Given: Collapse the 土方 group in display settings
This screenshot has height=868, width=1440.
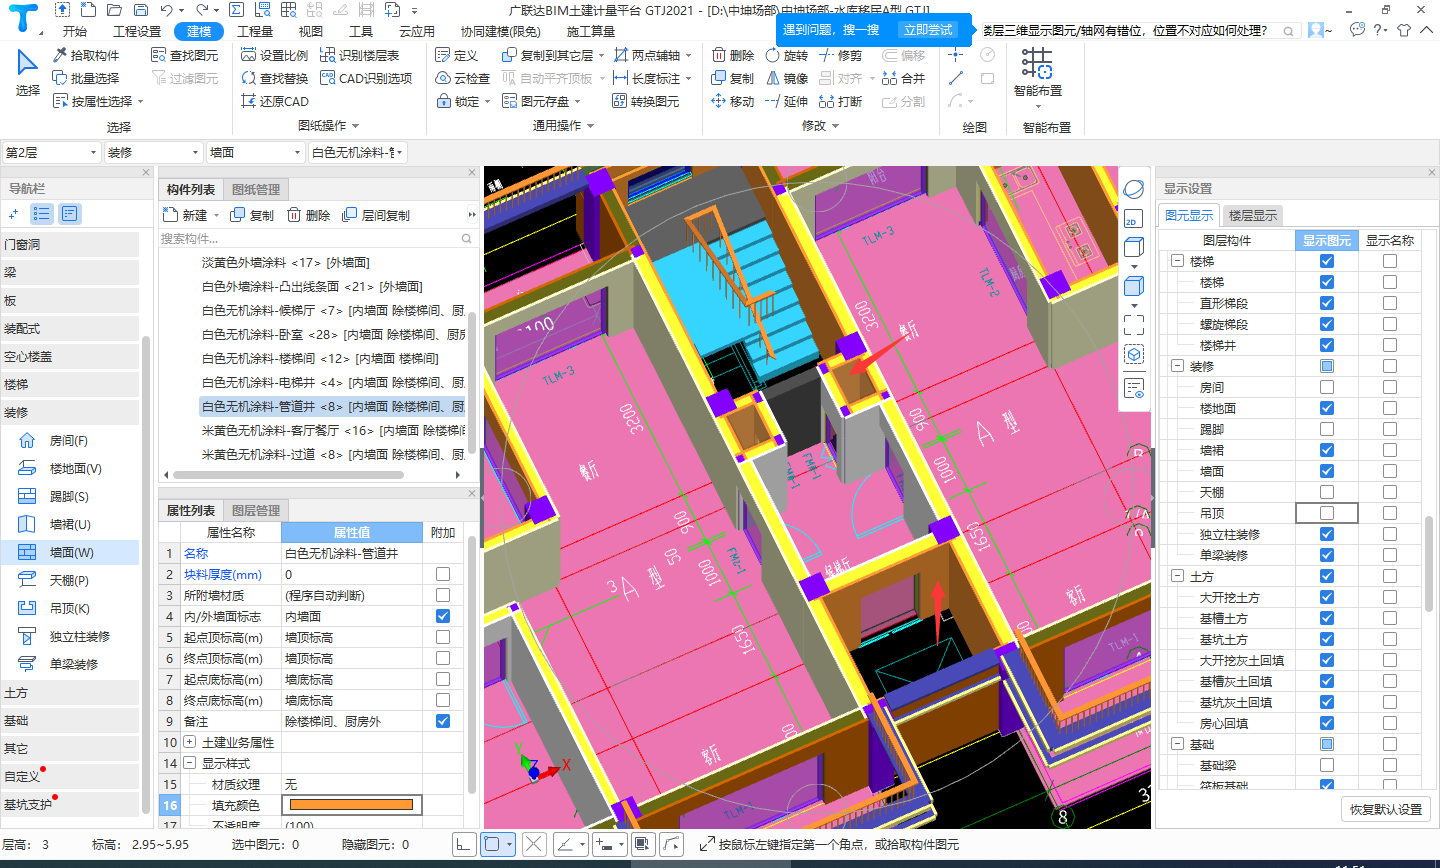Looking at the screenshot, I should pos(1177,576).
